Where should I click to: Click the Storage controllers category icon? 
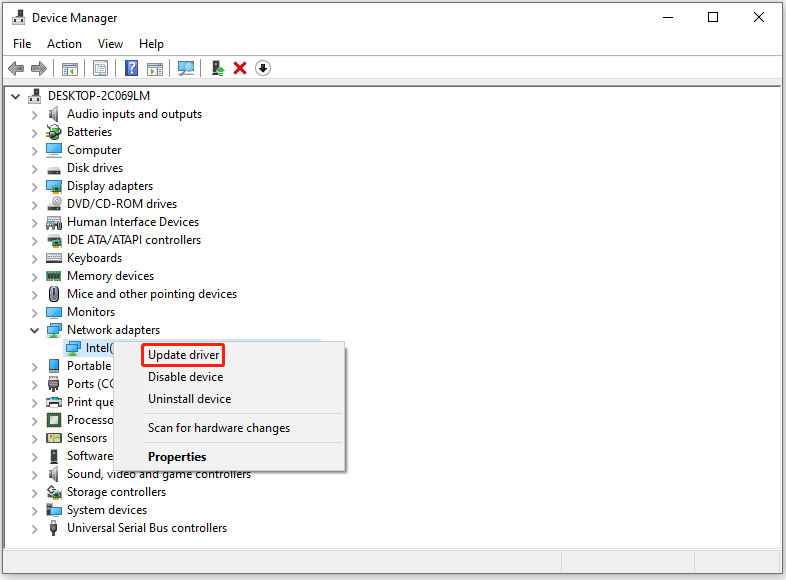click(x=54, y=492)
